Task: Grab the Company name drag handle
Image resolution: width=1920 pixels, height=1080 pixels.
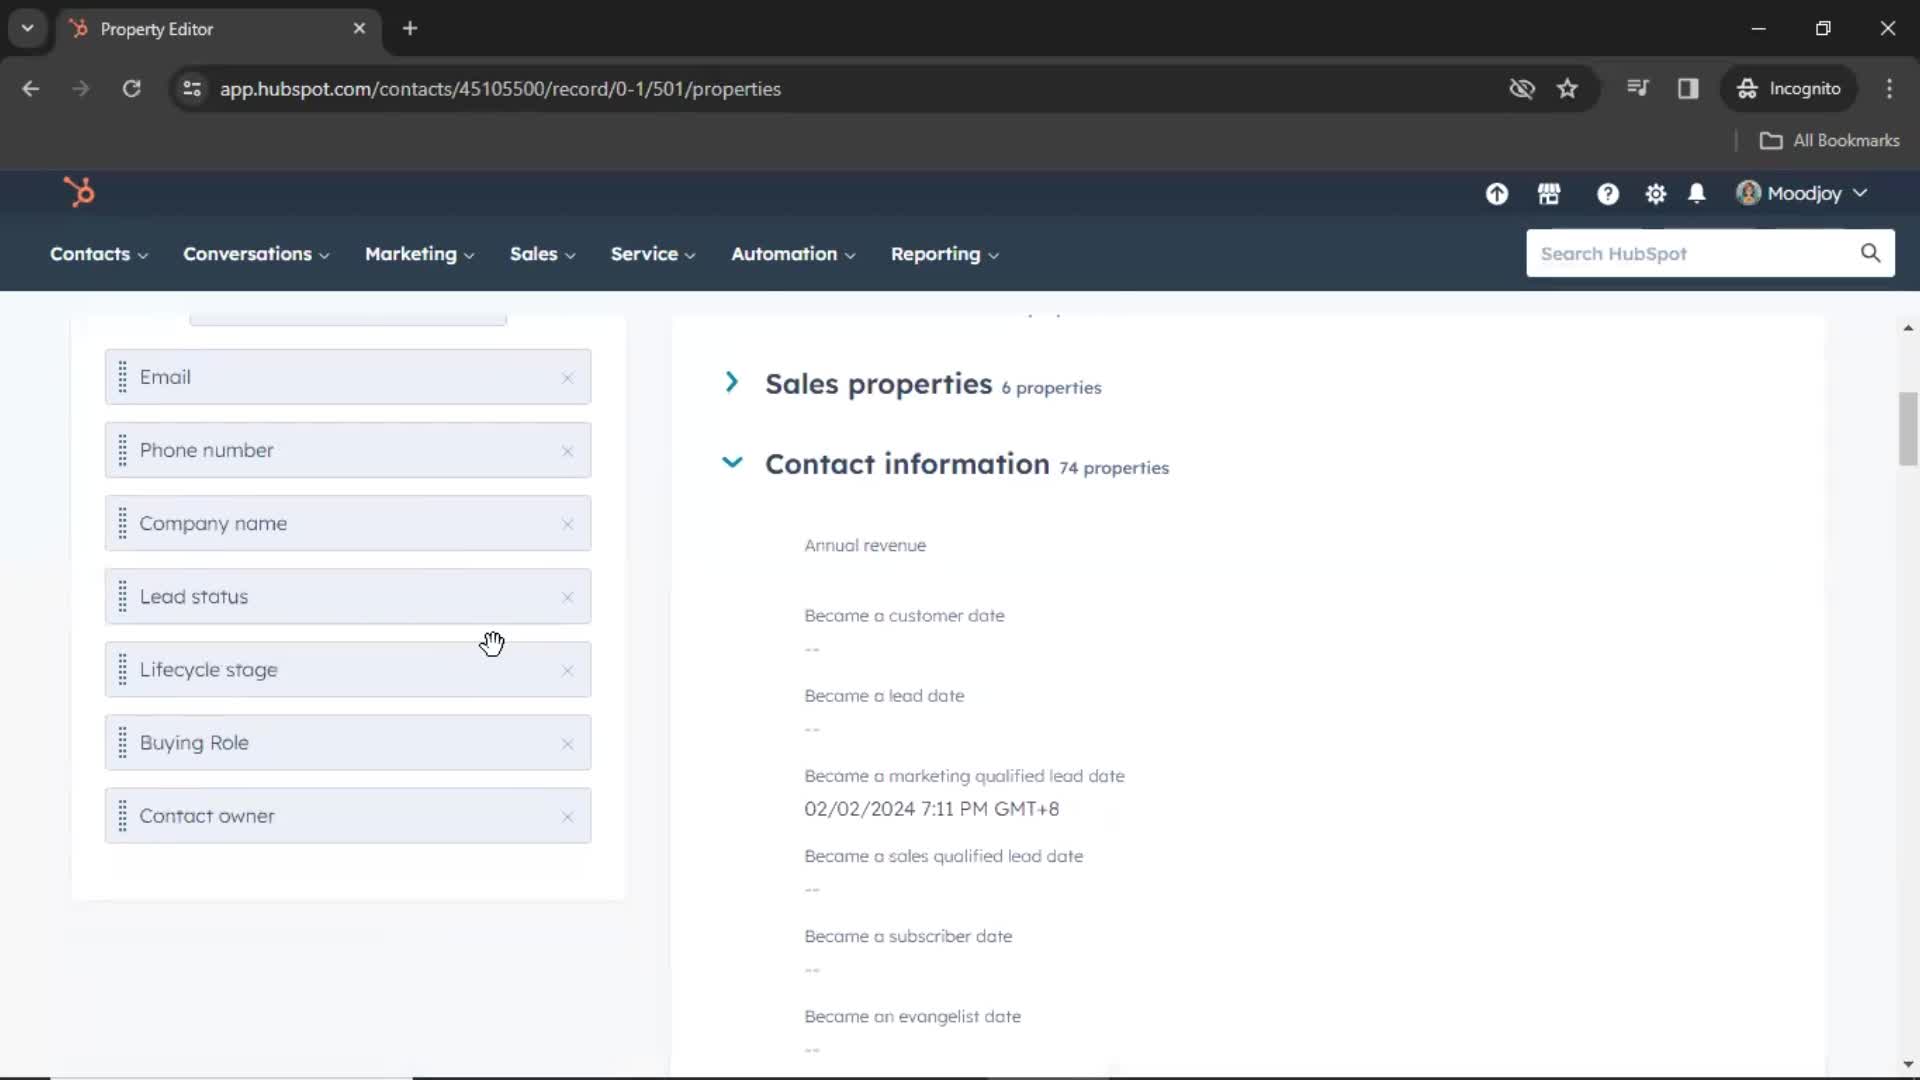Action: coord(122,523)
